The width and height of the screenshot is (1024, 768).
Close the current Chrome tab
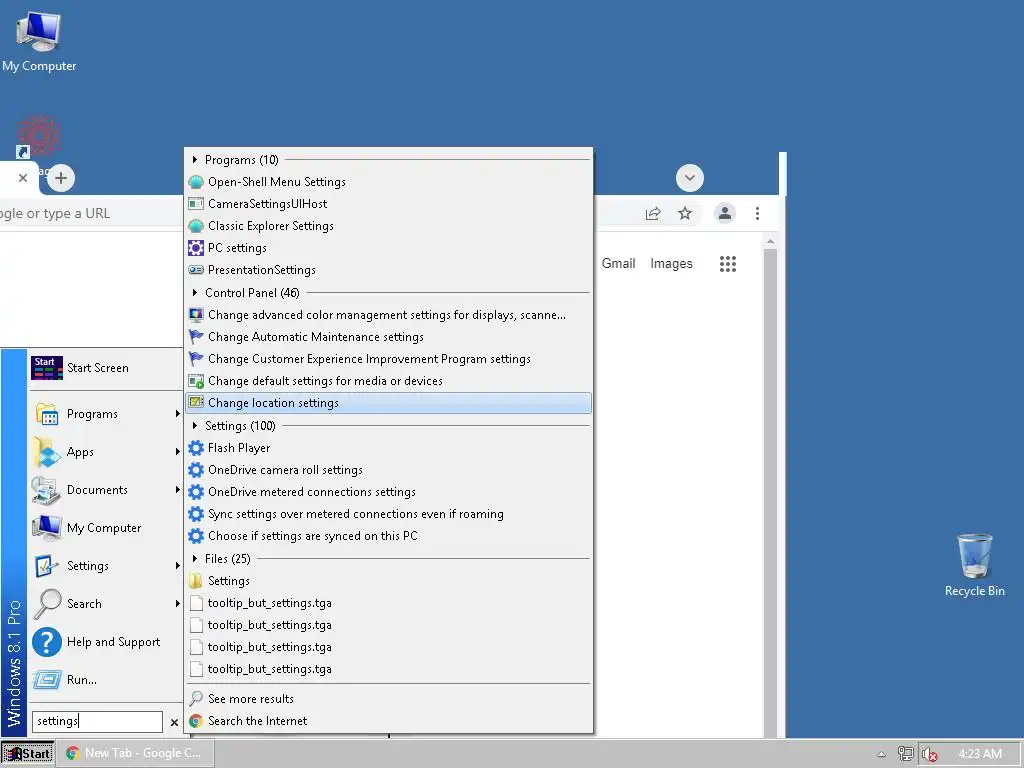(23, 178)
